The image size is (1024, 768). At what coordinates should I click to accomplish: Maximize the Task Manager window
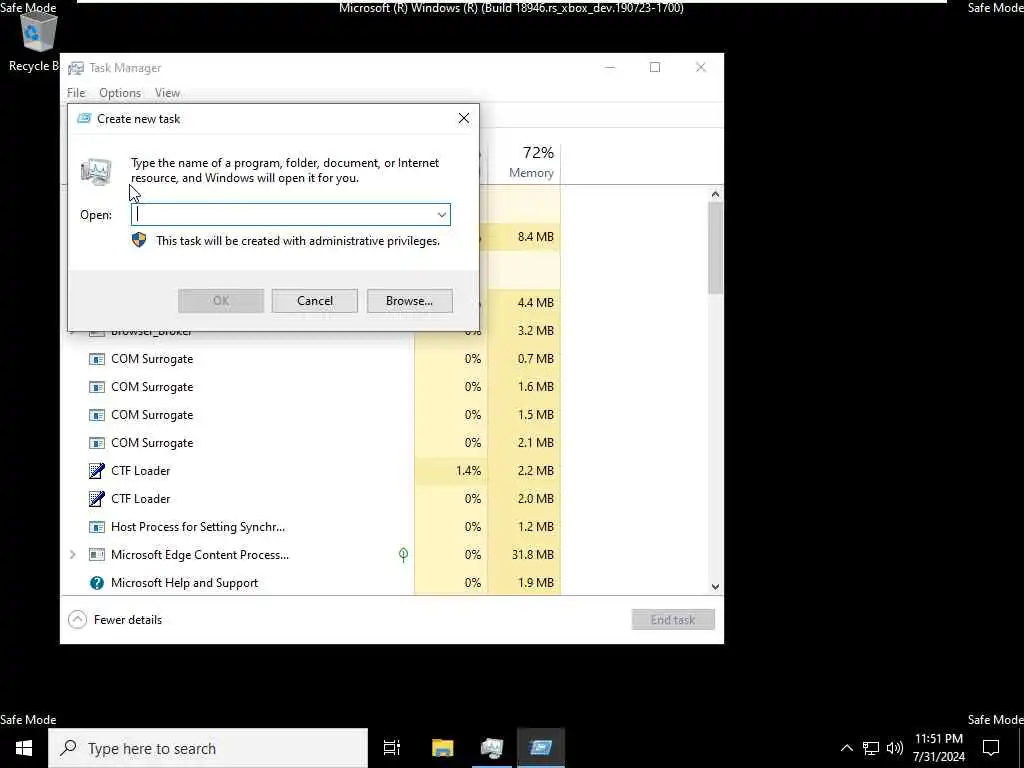(655, 67)
